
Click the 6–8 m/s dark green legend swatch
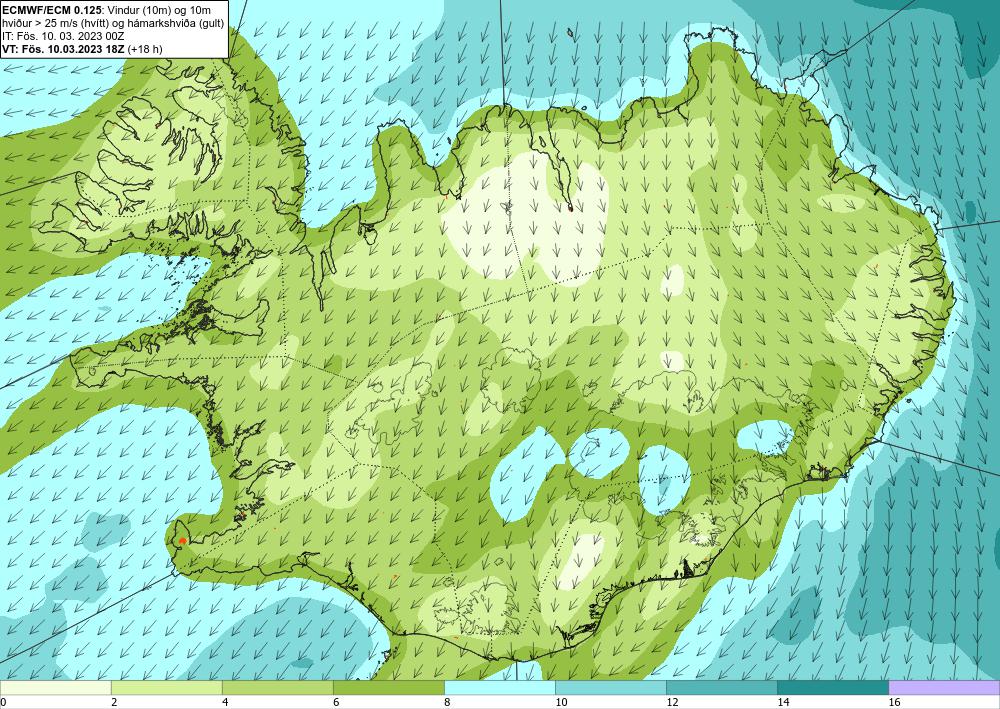tap(388, 688)
